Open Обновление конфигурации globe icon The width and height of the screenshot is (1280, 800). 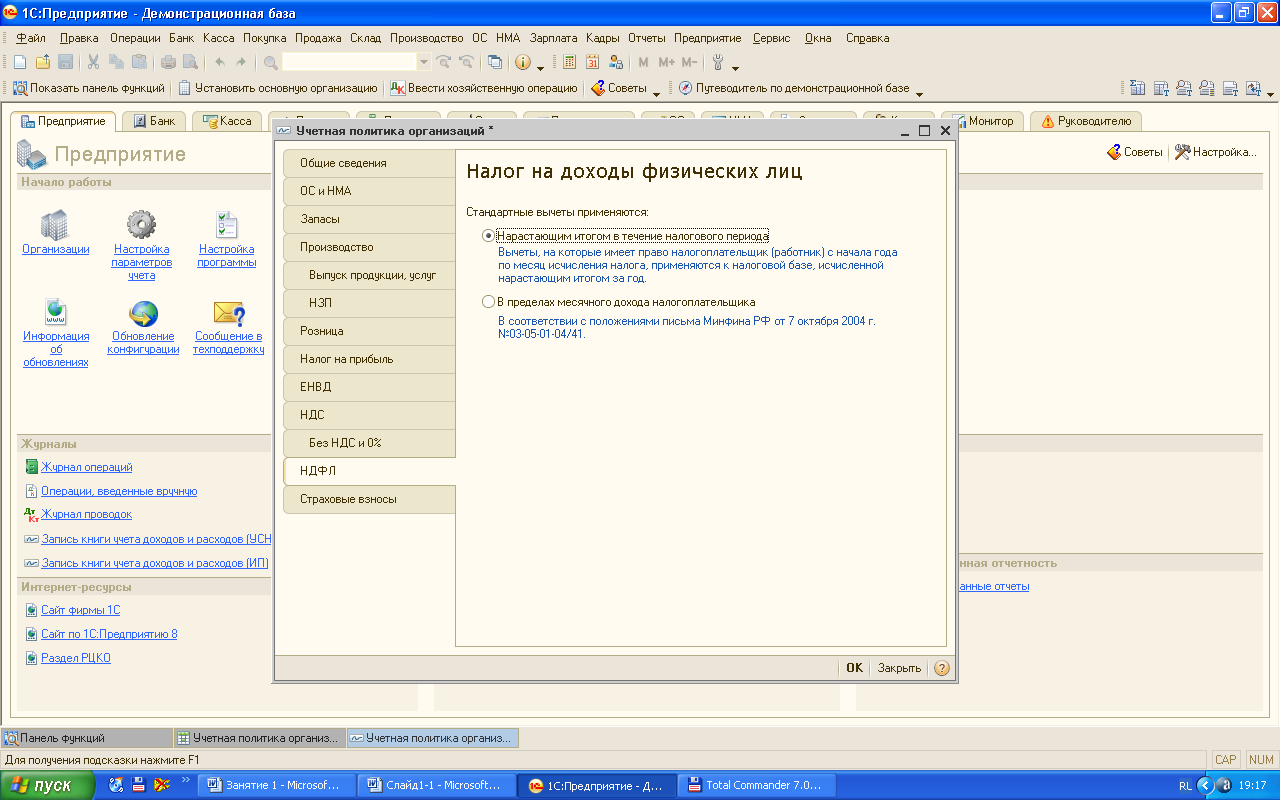pyautogui.click(x=143, y=313)
